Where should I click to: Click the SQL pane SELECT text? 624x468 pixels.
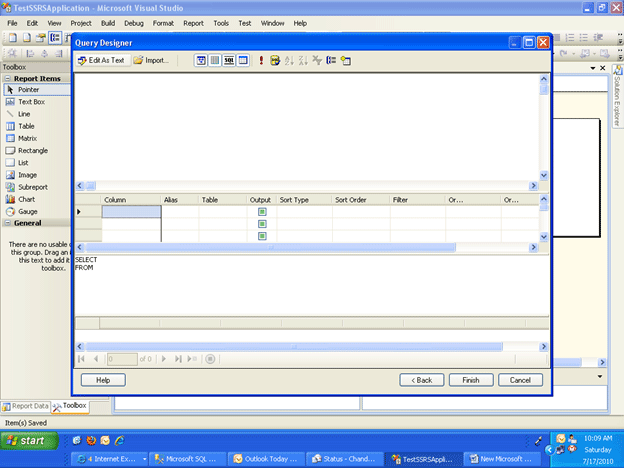[86, 259]
